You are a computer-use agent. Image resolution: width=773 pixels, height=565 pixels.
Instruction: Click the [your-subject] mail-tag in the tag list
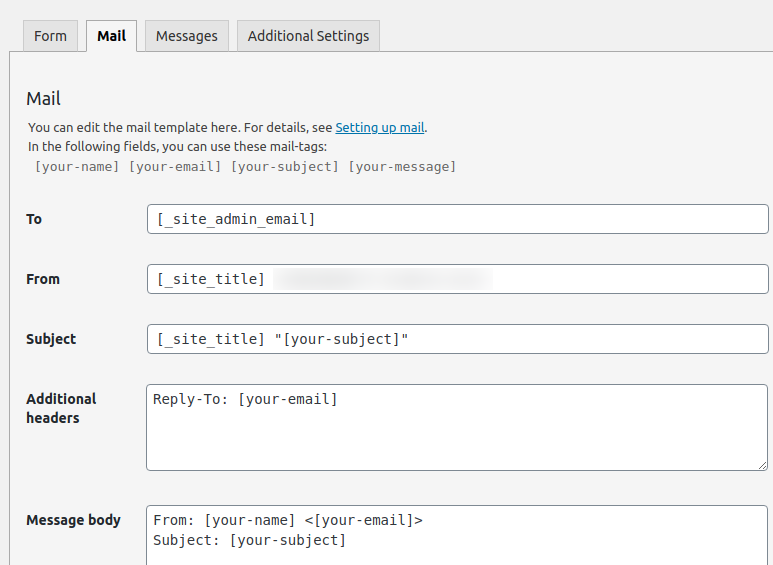pyautogui.click(x=285, y=166)
